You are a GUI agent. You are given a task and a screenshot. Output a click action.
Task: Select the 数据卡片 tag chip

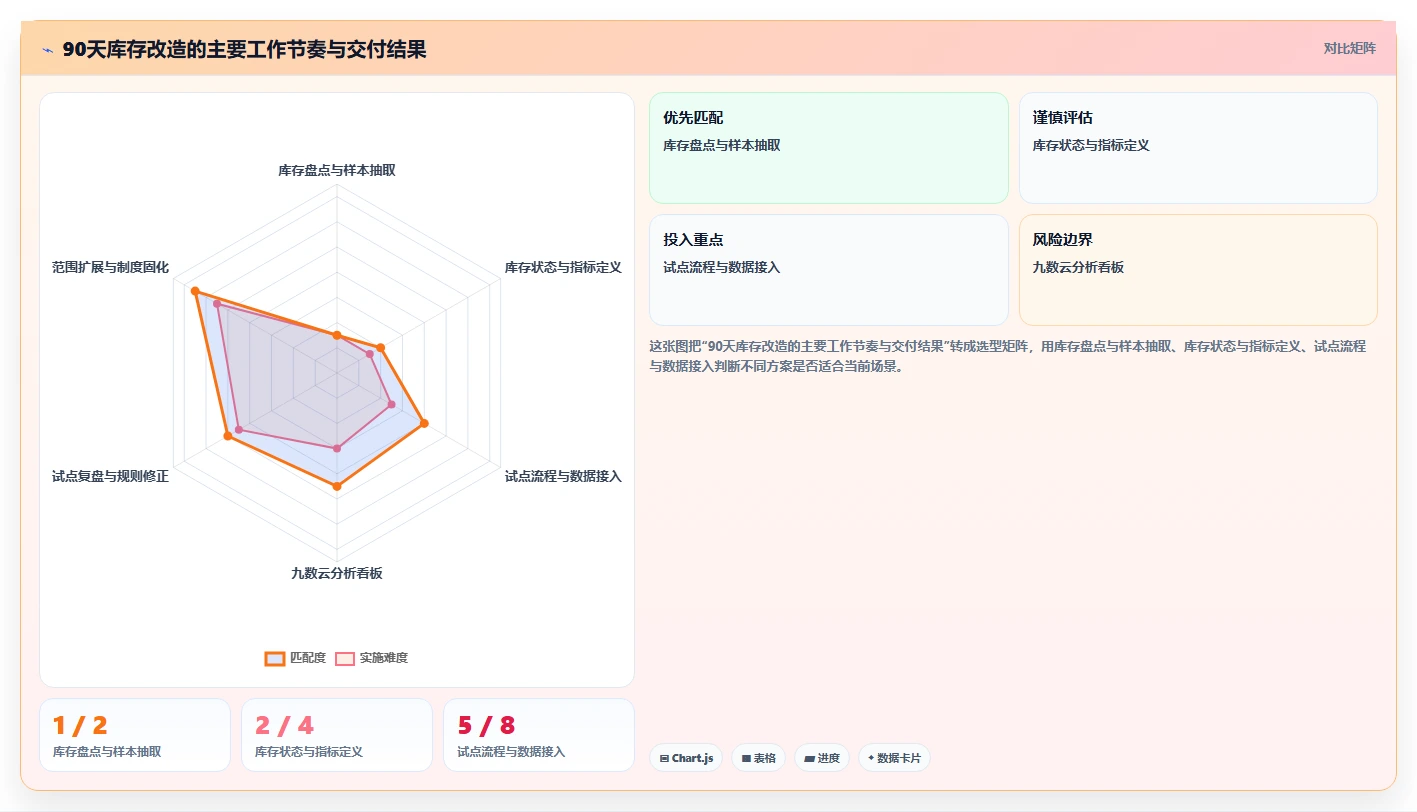894,758
